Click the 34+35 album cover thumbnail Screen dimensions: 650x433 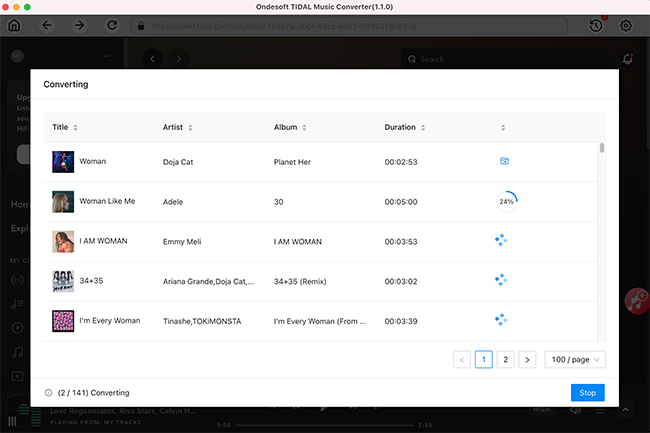pos(63,281)
